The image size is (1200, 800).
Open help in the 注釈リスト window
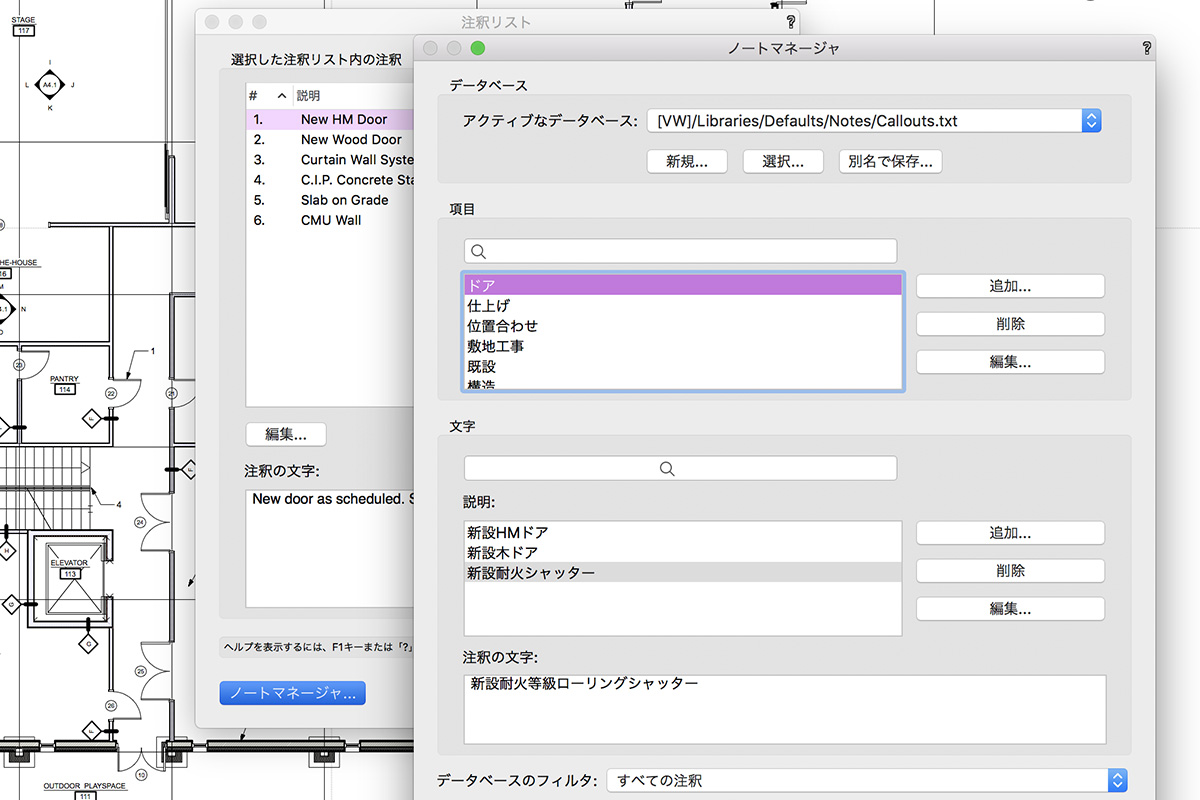tap(791, 22)
